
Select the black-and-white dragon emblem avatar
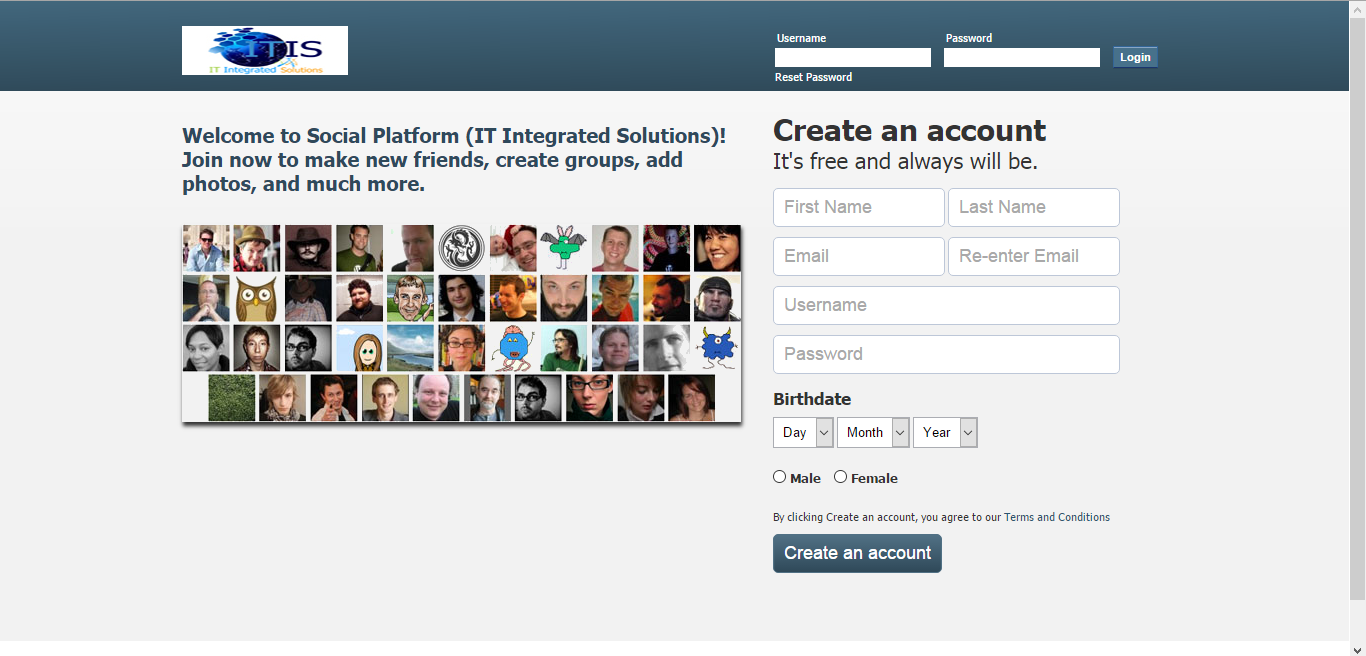[x=461, y=248]
